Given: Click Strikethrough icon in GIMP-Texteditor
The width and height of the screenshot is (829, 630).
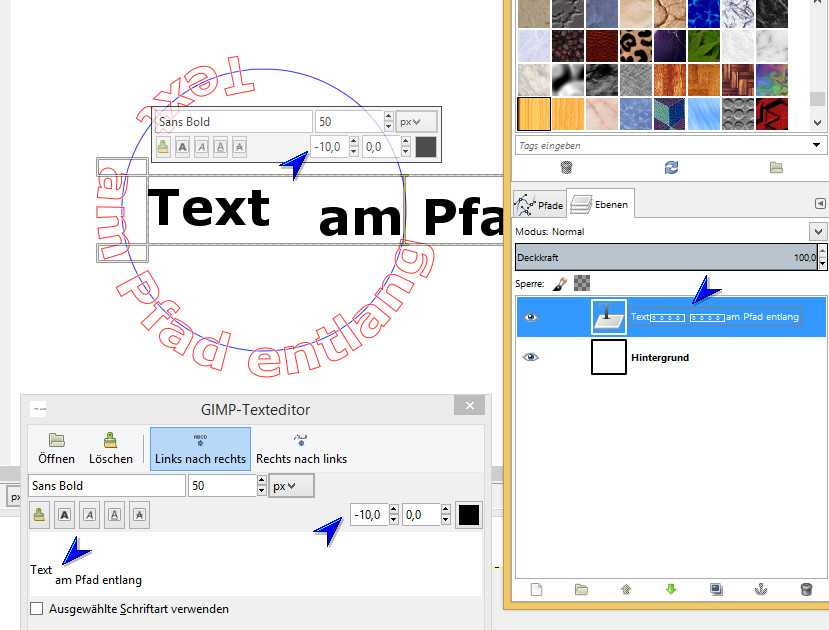Looking at the screenshot, I should 140,515.
